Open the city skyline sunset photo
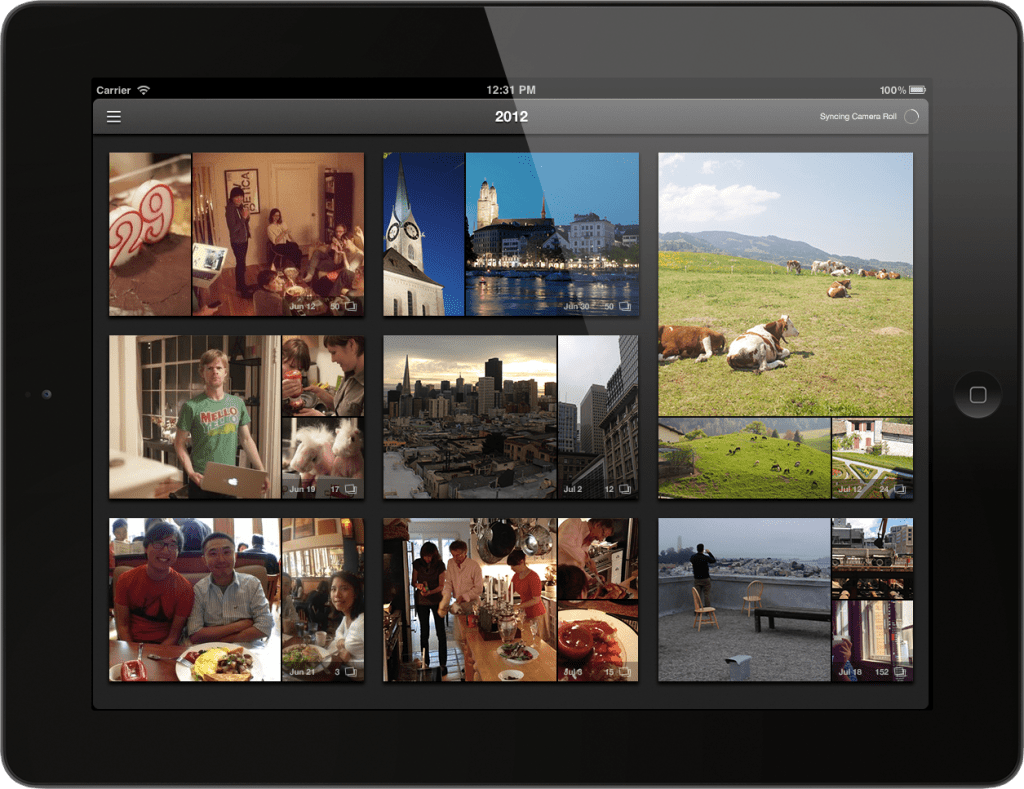This screenshot has height=789, width=1024. [469, 416]
